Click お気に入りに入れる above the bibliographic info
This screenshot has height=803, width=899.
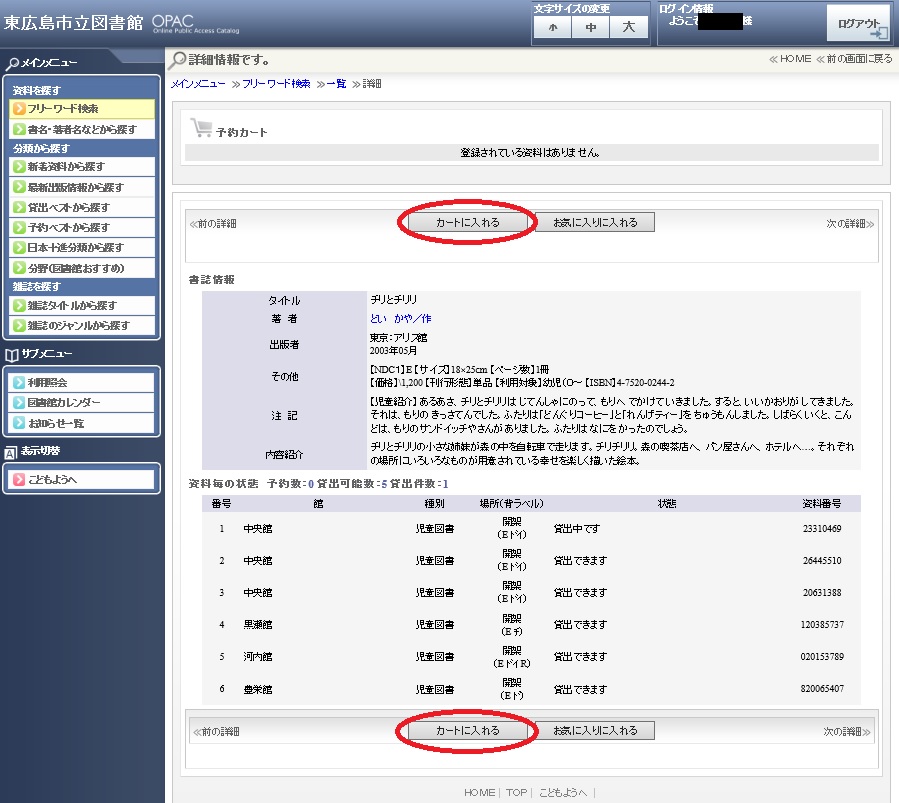point(595,222)
